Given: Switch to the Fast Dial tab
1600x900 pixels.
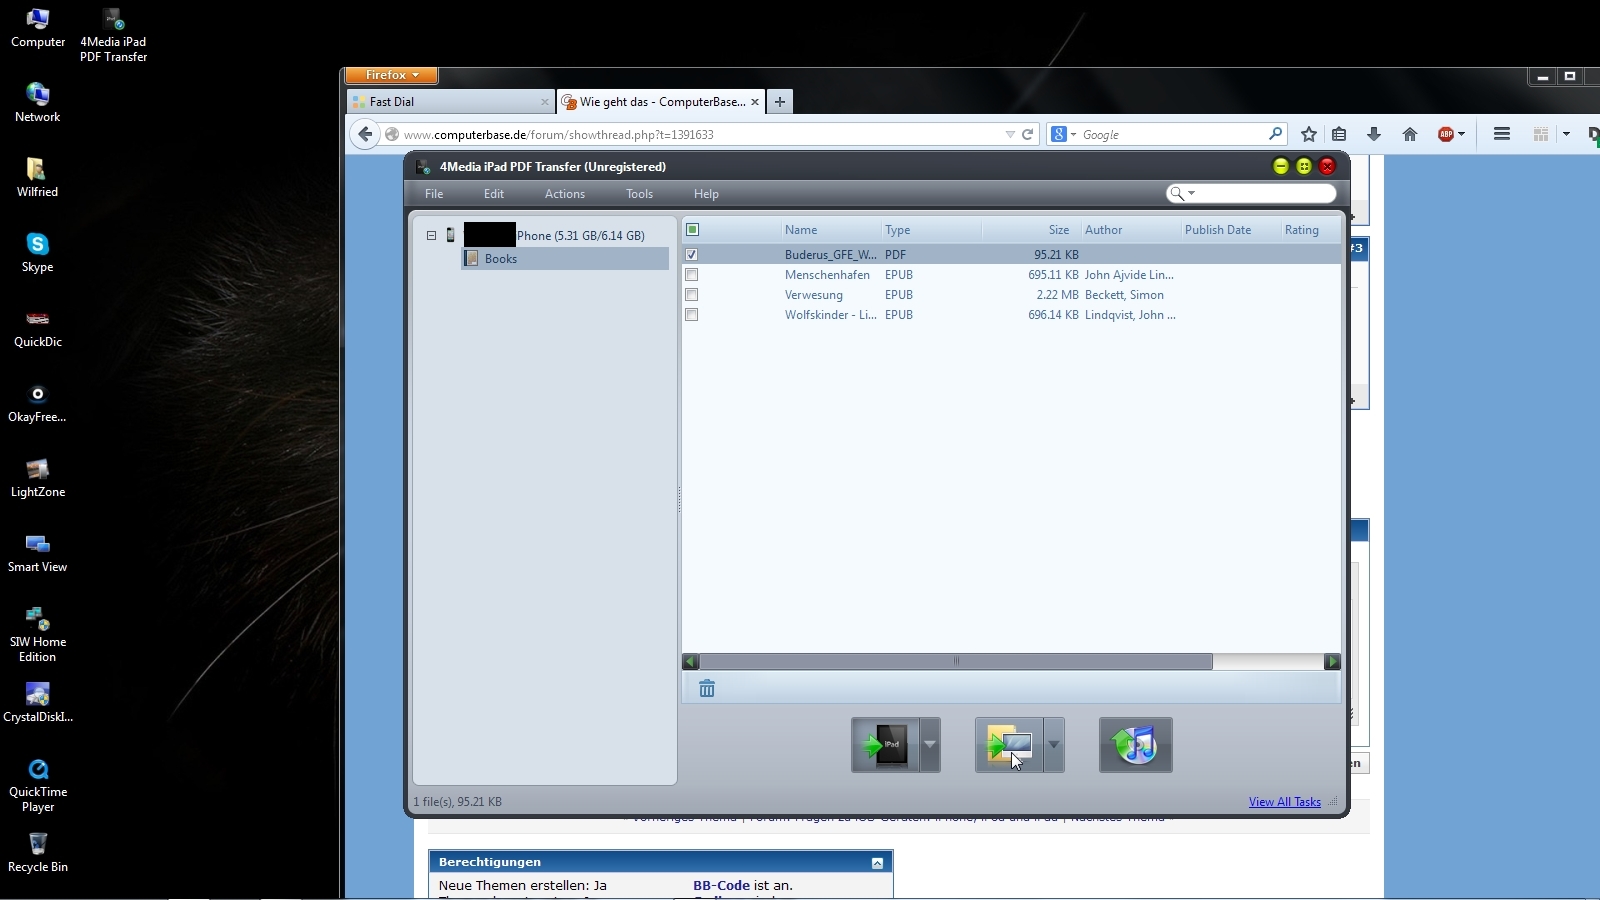Looking at the screenshot, I should [x=450, y=102].
